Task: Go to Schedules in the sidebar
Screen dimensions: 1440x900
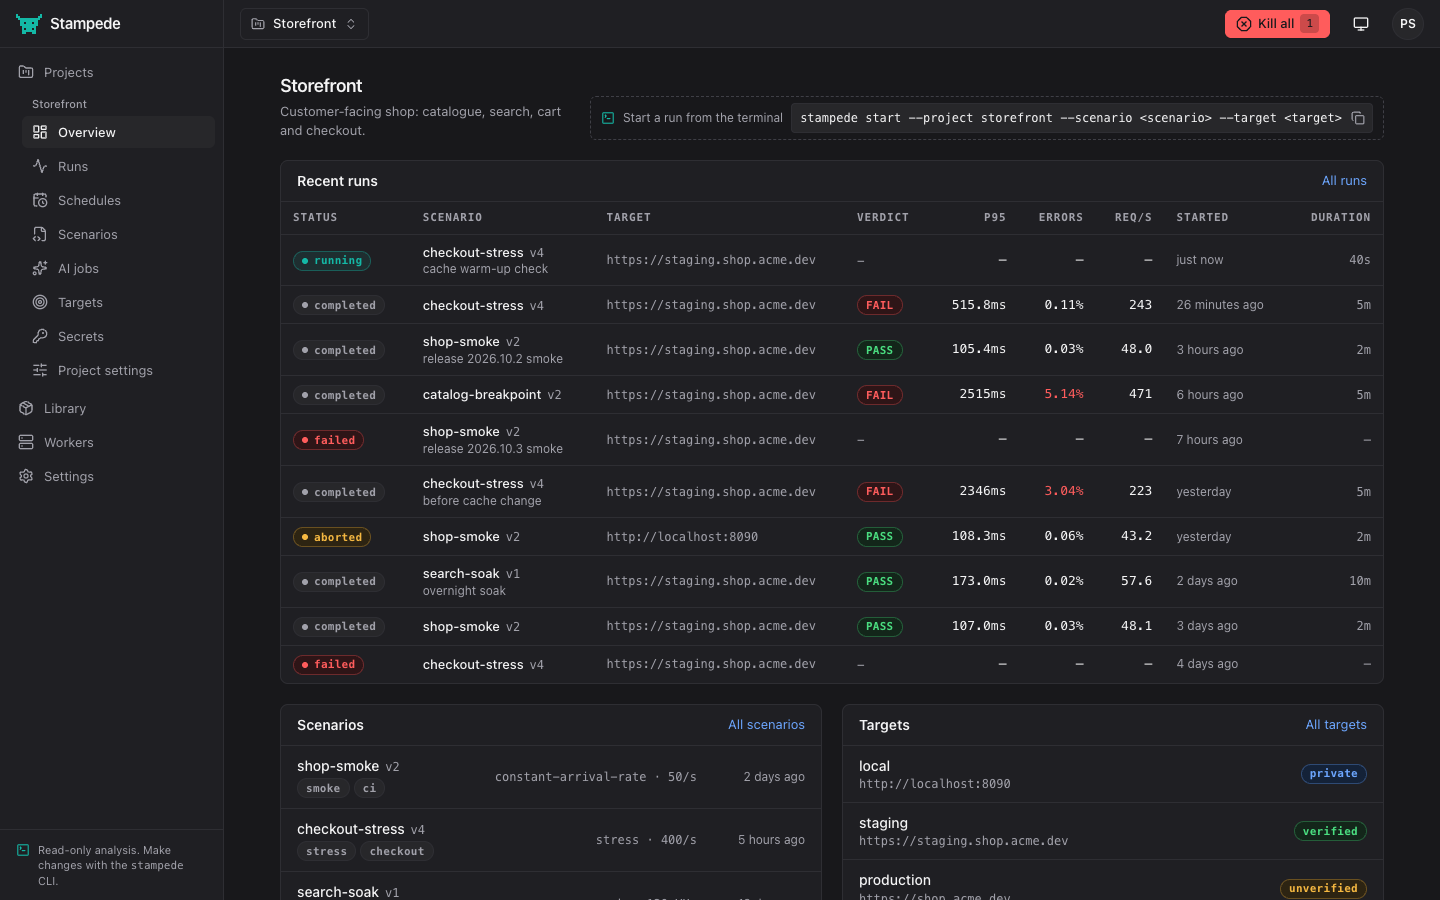Action: (118, 200)
